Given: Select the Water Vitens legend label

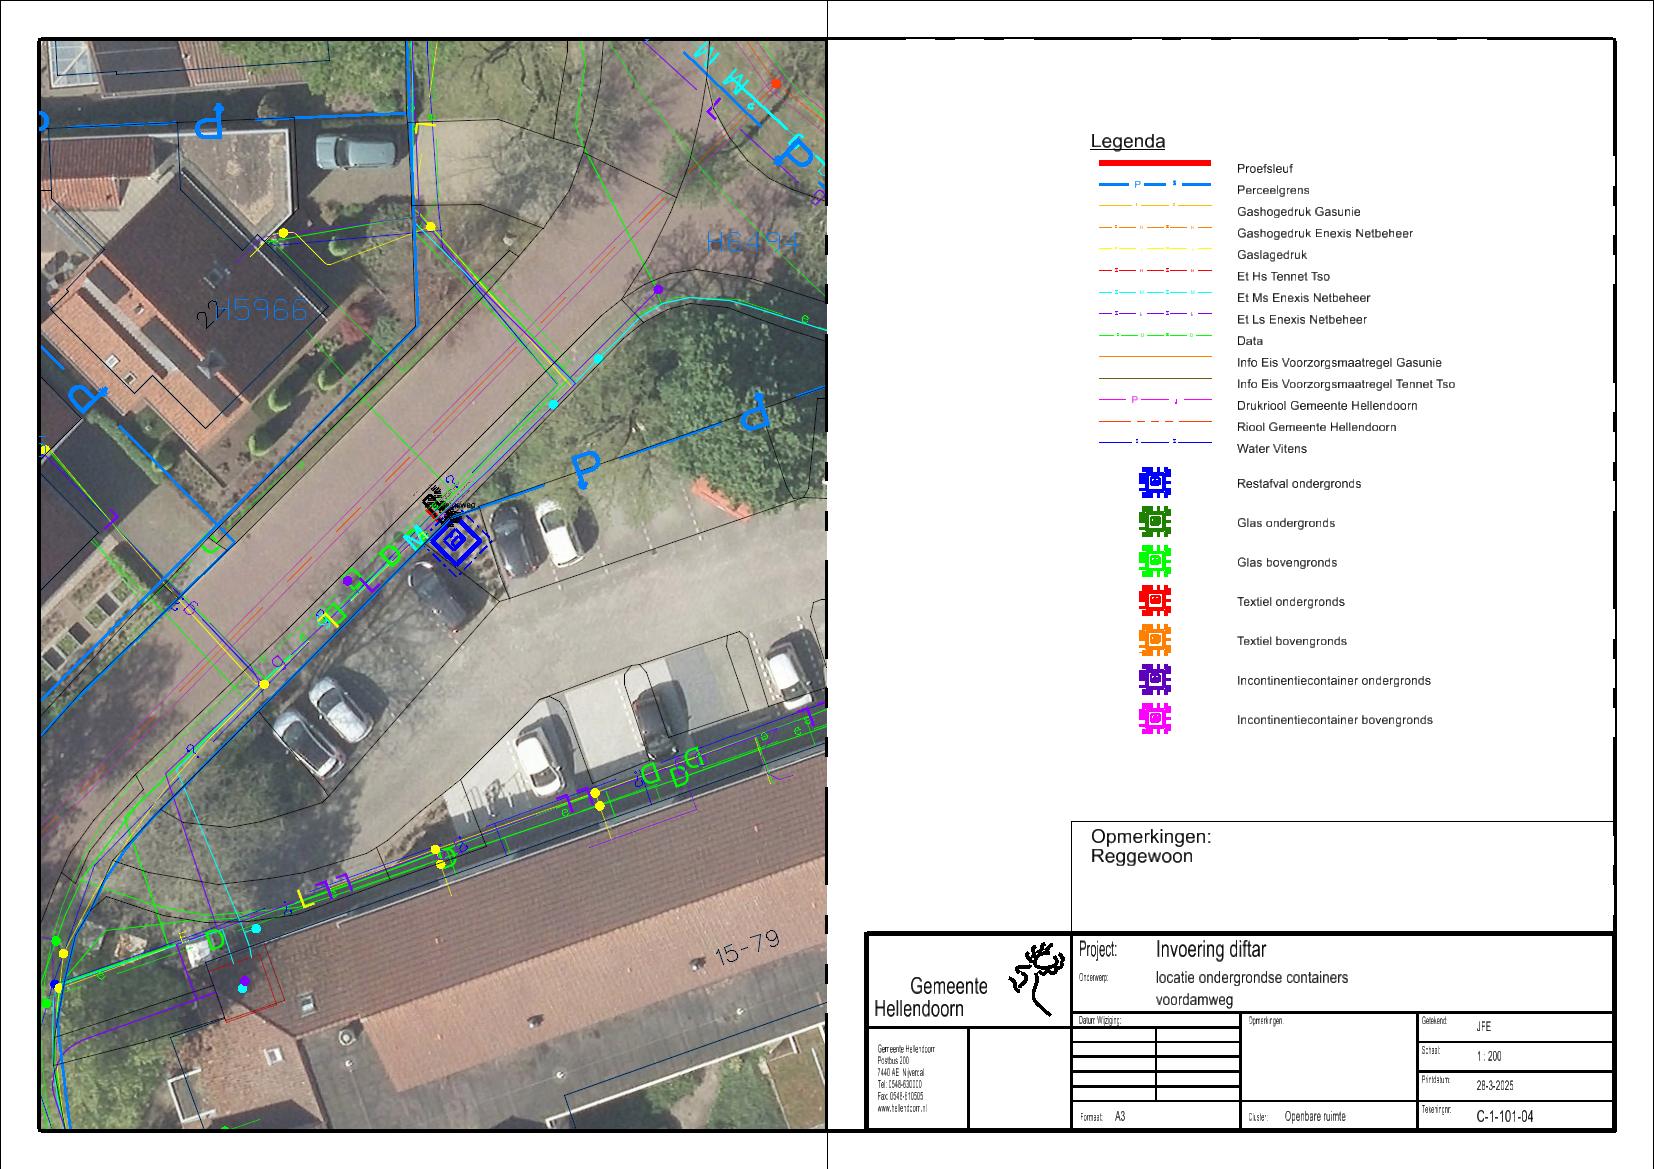Looking at the screenshot, I should pyautogui.click(x=1271, y=449).
